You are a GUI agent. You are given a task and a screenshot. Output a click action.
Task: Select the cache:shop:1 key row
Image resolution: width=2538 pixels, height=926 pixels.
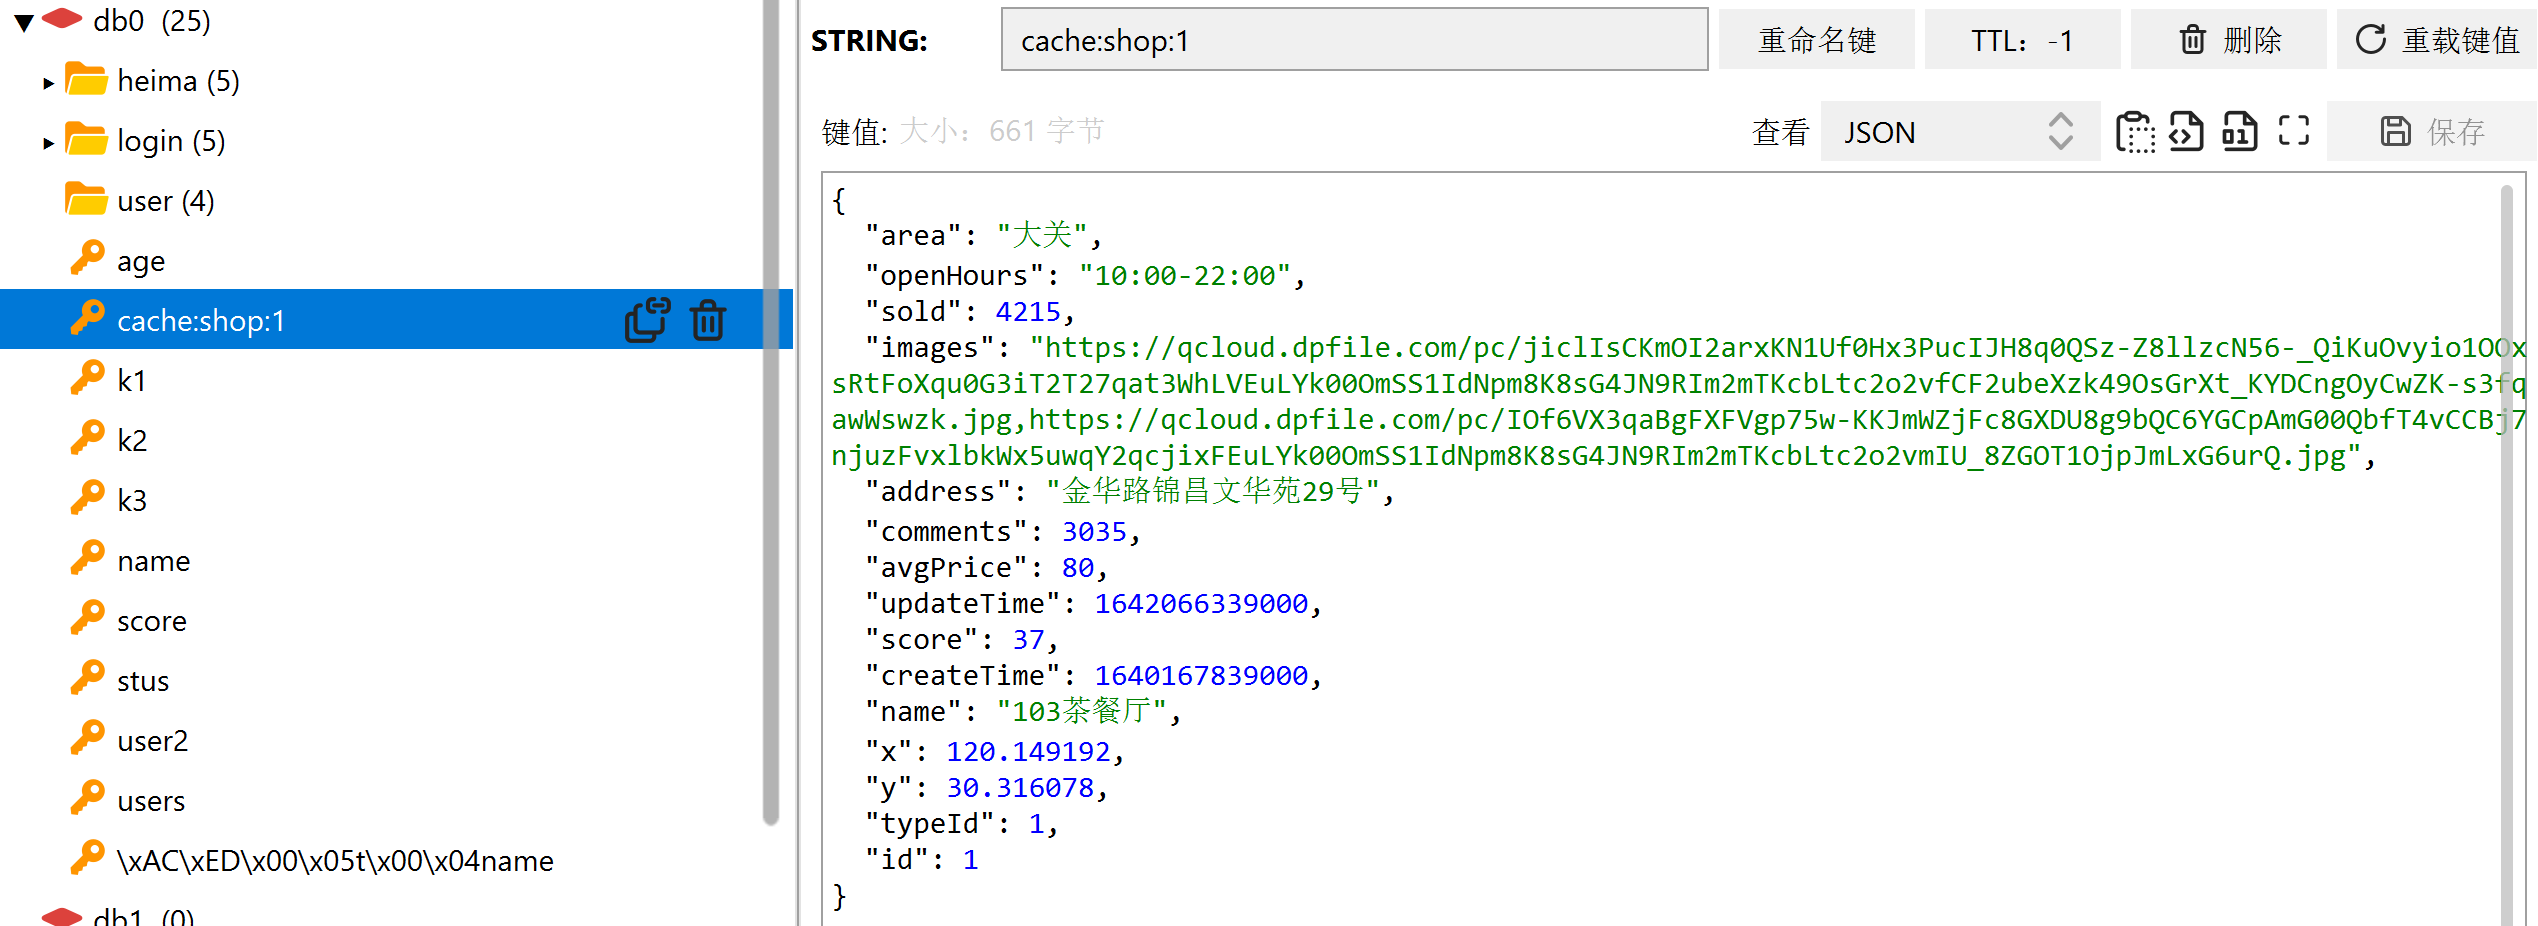click(x=396, y=319)
